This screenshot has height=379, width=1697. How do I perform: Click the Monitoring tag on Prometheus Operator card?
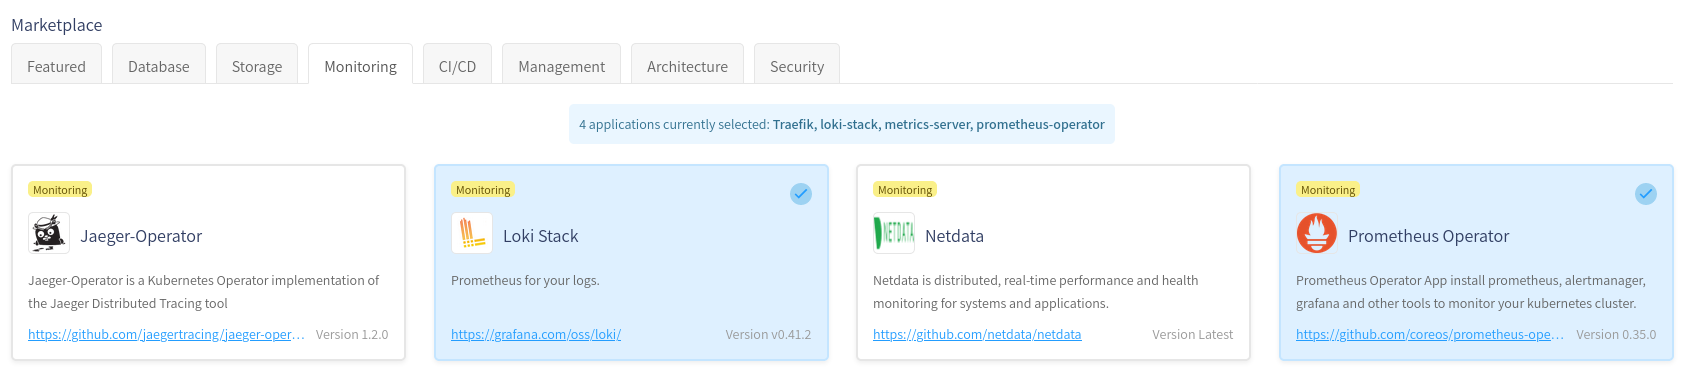(1328, 190)
